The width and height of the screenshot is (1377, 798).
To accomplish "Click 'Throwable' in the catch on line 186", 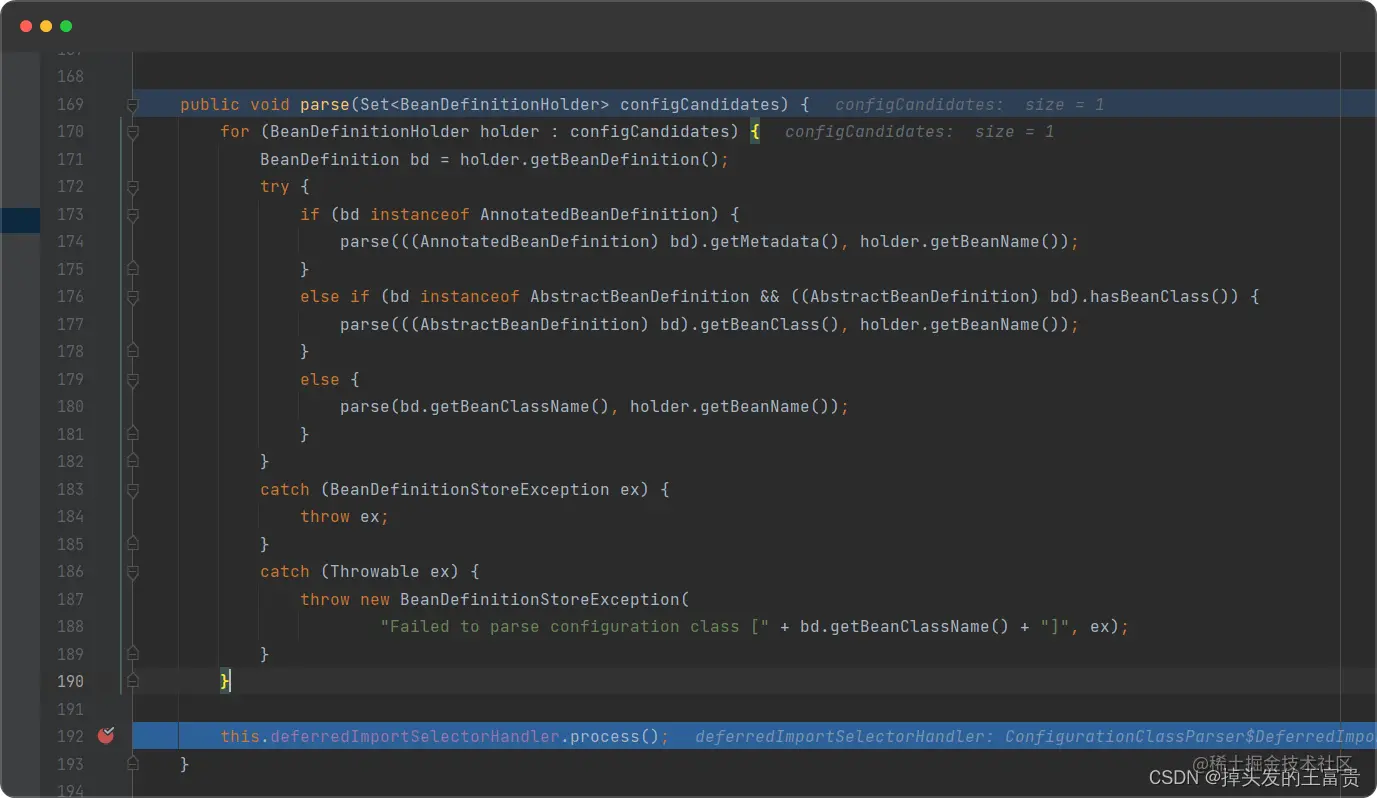I will tap(374, 572).
